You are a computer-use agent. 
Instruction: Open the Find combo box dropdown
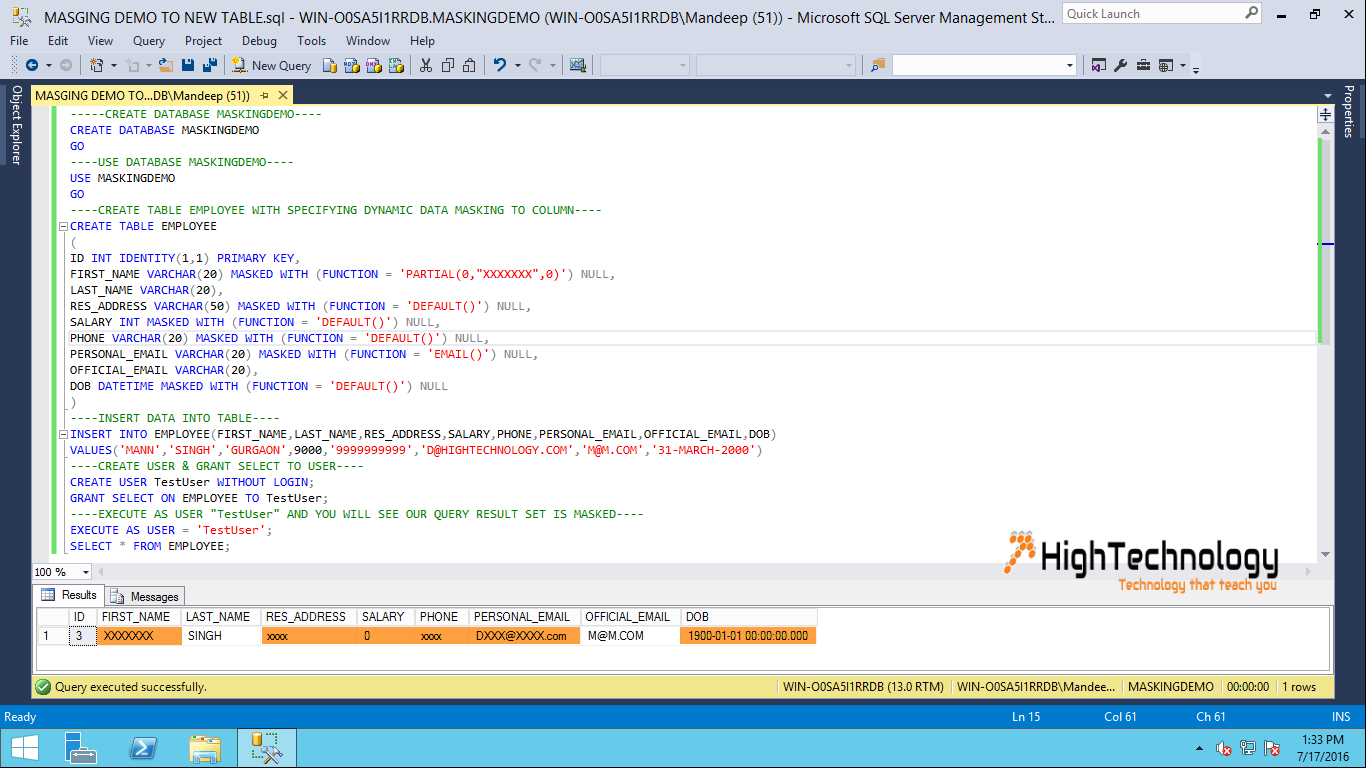click(1070, 65)
